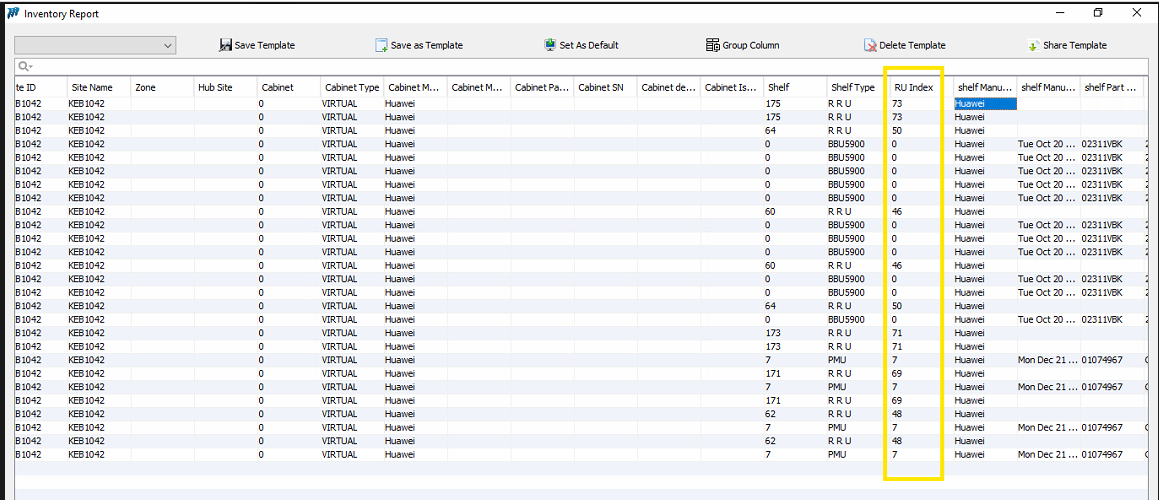Viewport: 1159px width, 500px height.
Task: Sort by the RU Index column header
Action: click(913, 88)
